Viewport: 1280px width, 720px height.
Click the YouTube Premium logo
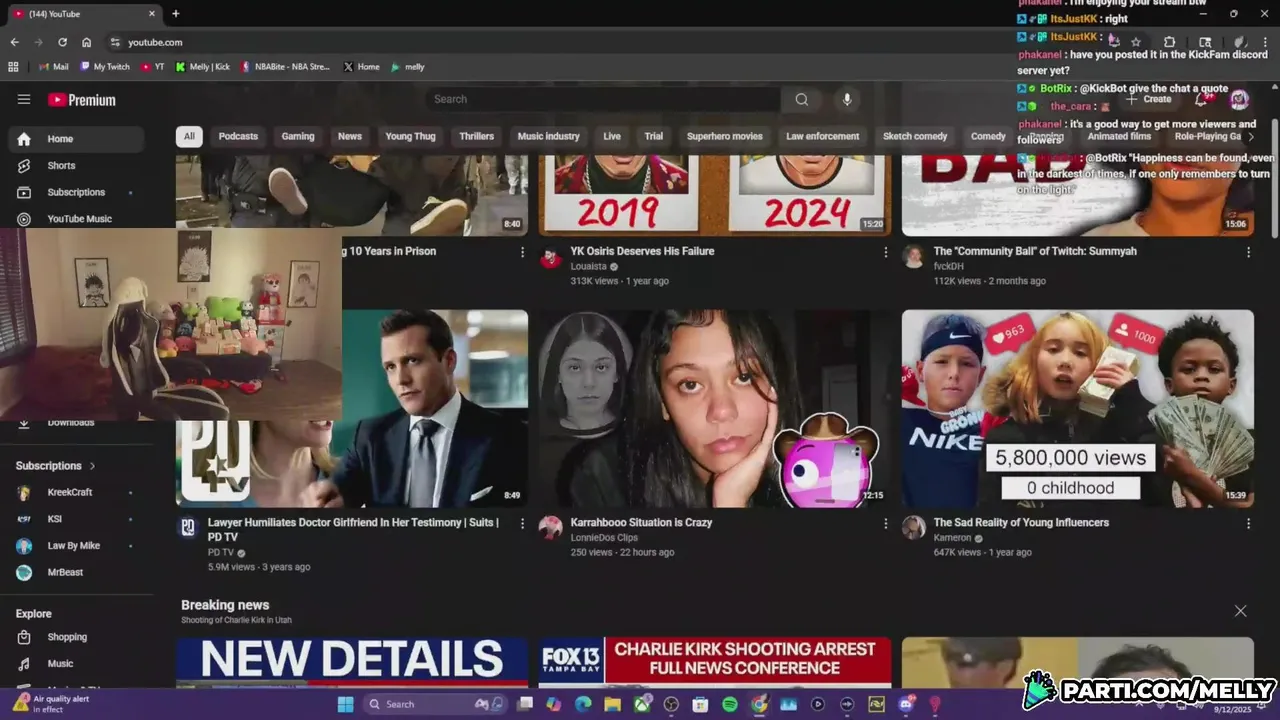[x=82, y=100]
